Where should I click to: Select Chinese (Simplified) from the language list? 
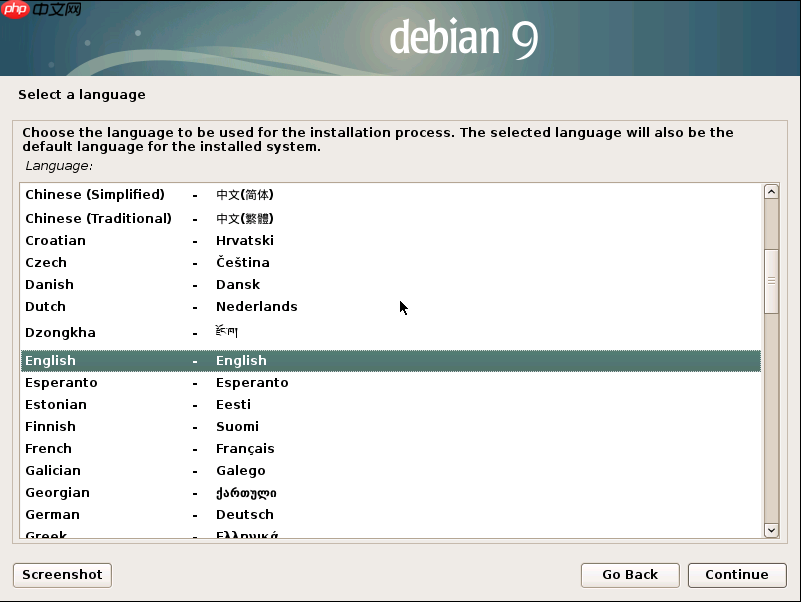(120, 194)
